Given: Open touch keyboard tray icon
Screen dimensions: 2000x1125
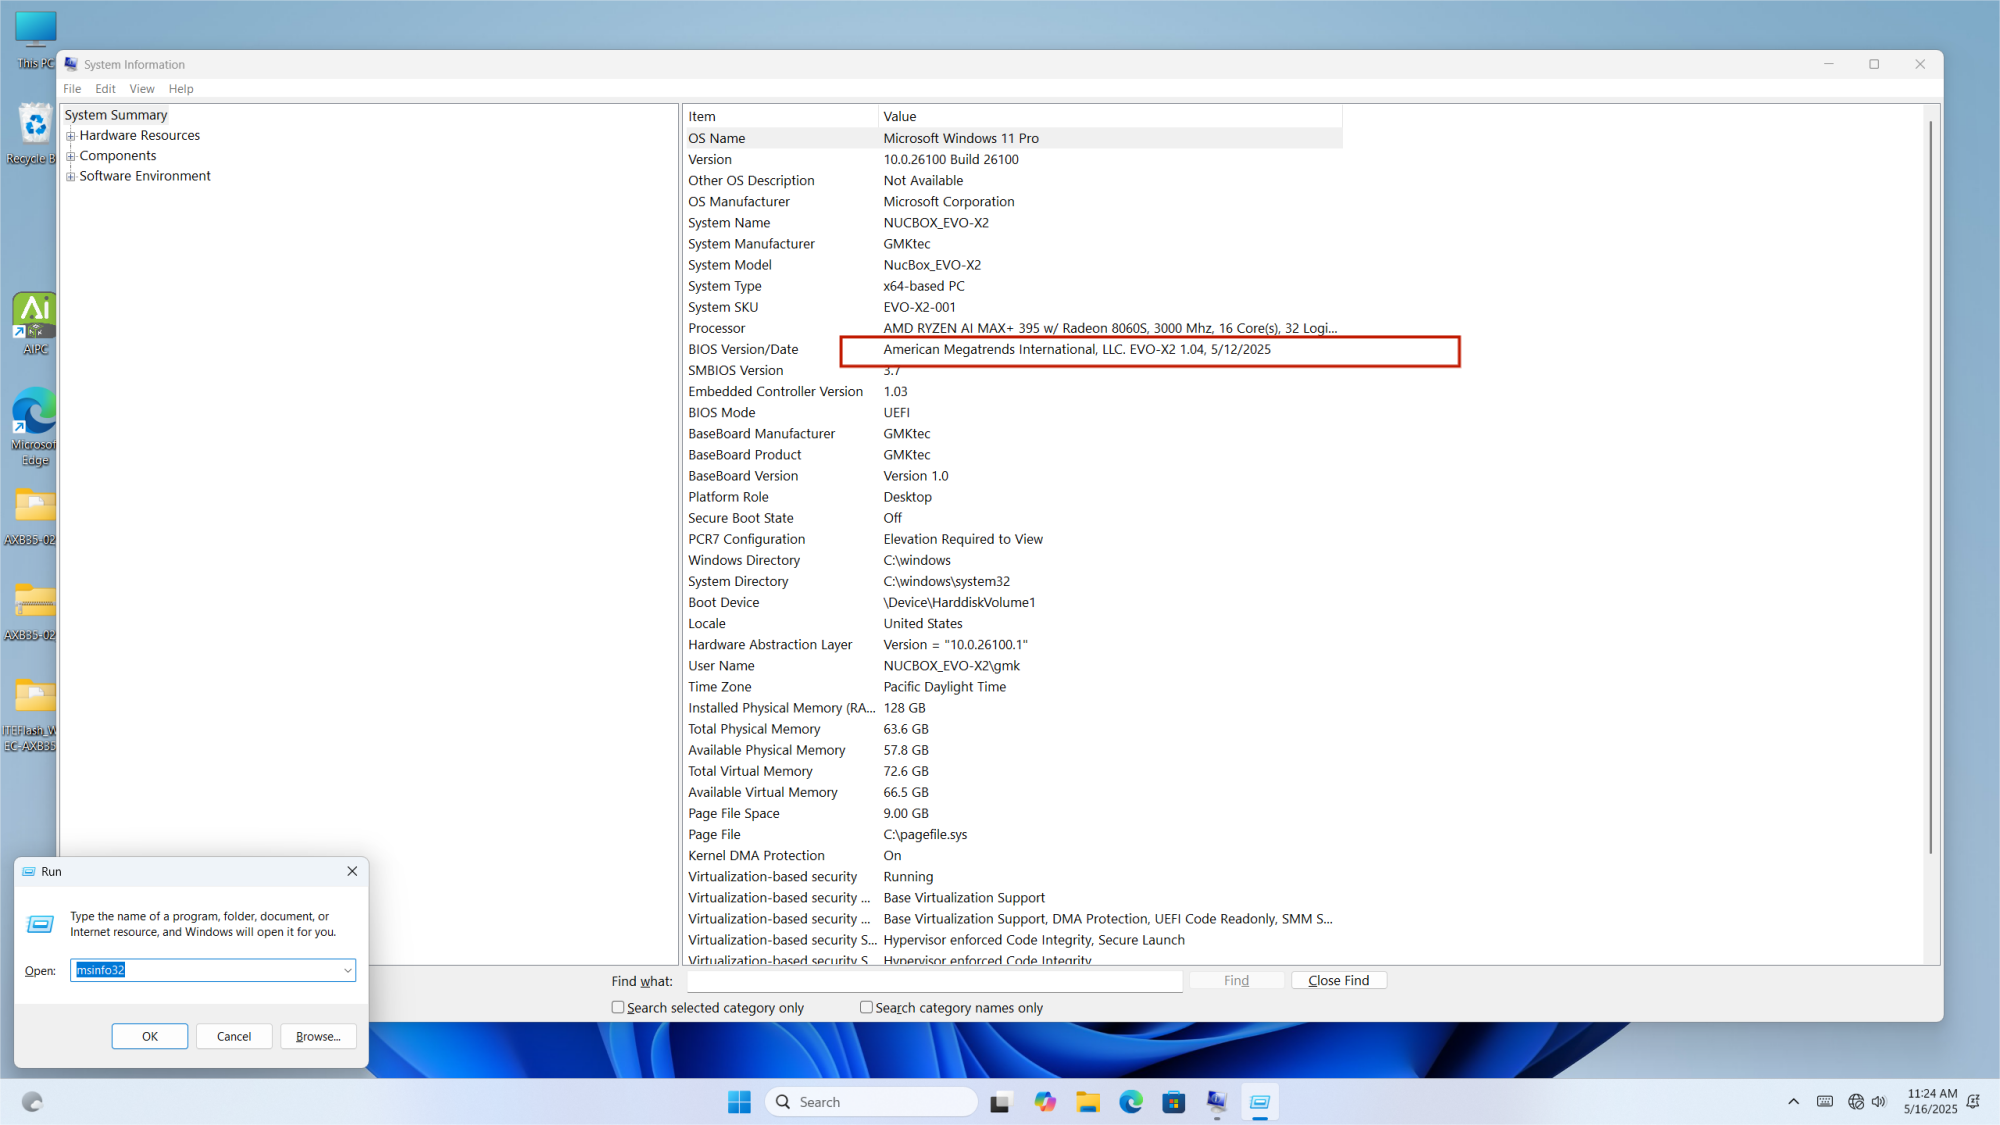Looking at the screenshot, I should [1825, 1102].
